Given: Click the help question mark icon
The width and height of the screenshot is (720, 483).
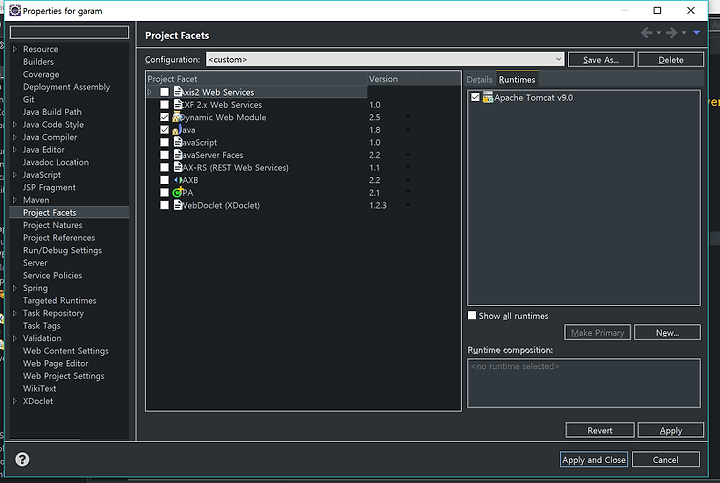Looking at the screenshot, I should 22,459.
